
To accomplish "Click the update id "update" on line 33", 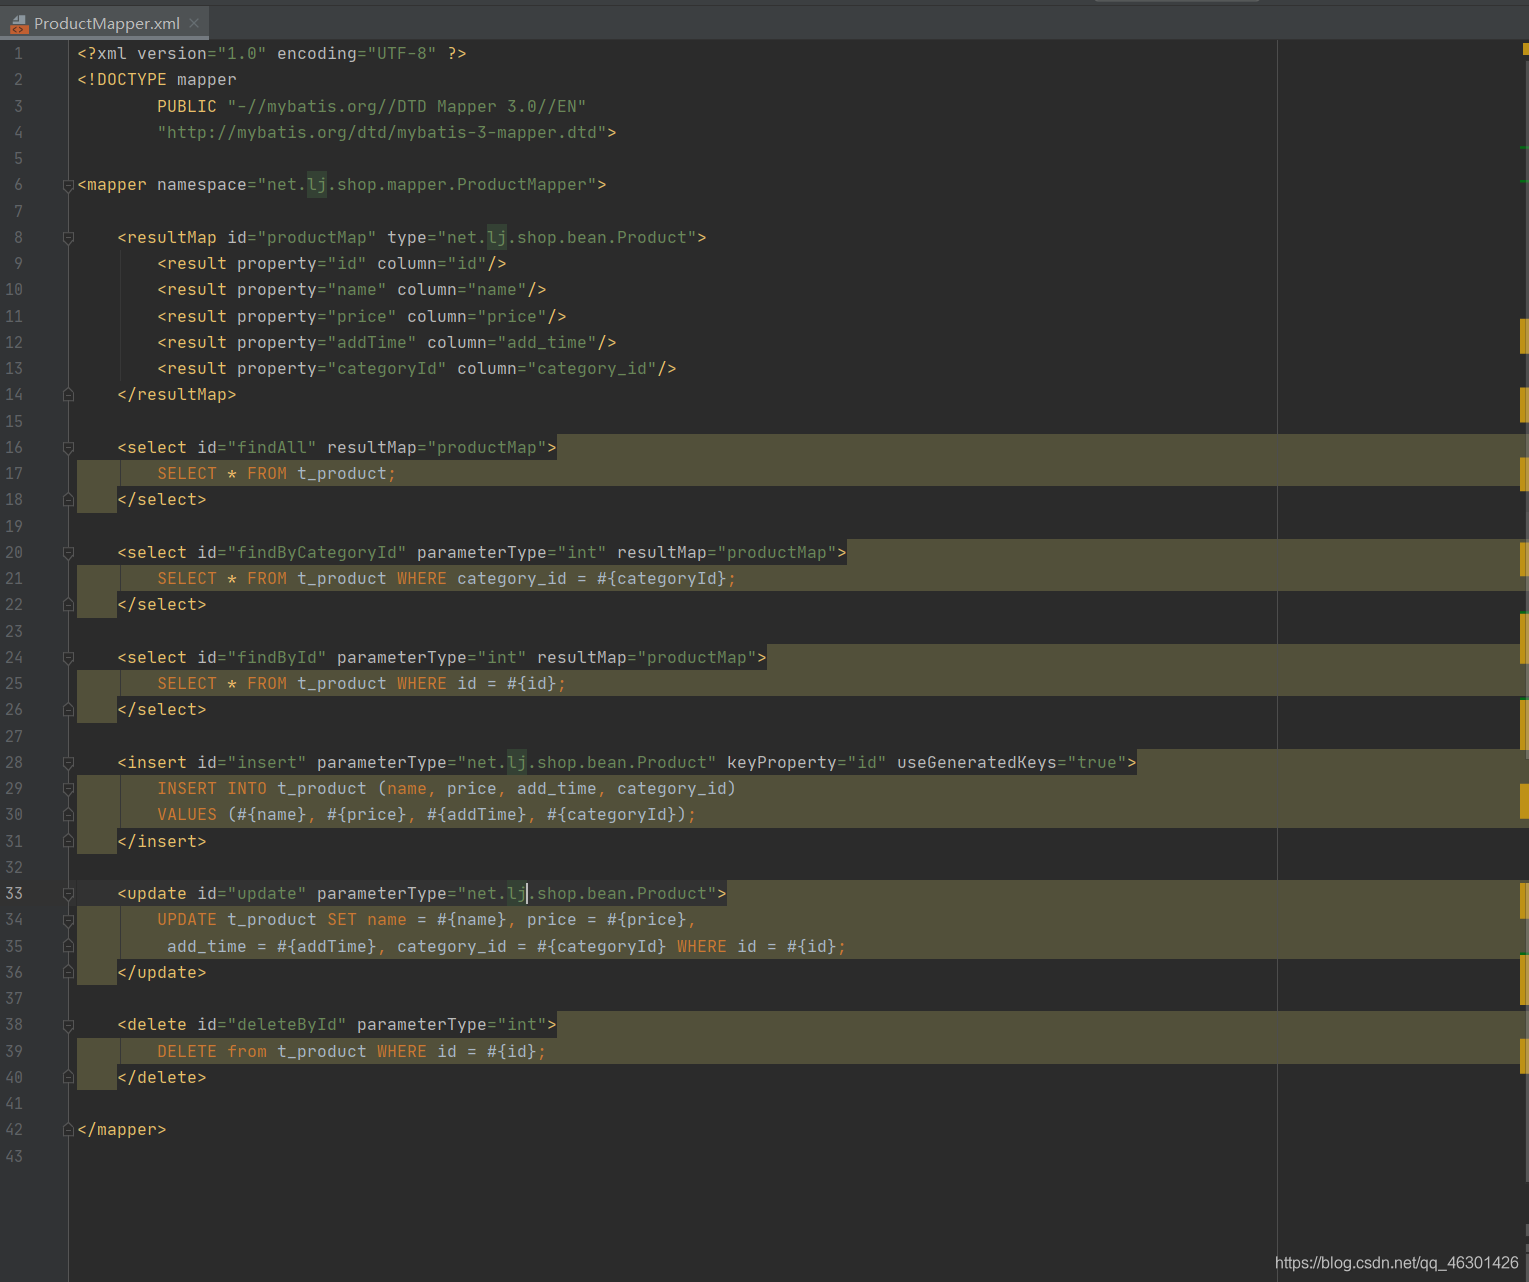I will coord(267,894).
